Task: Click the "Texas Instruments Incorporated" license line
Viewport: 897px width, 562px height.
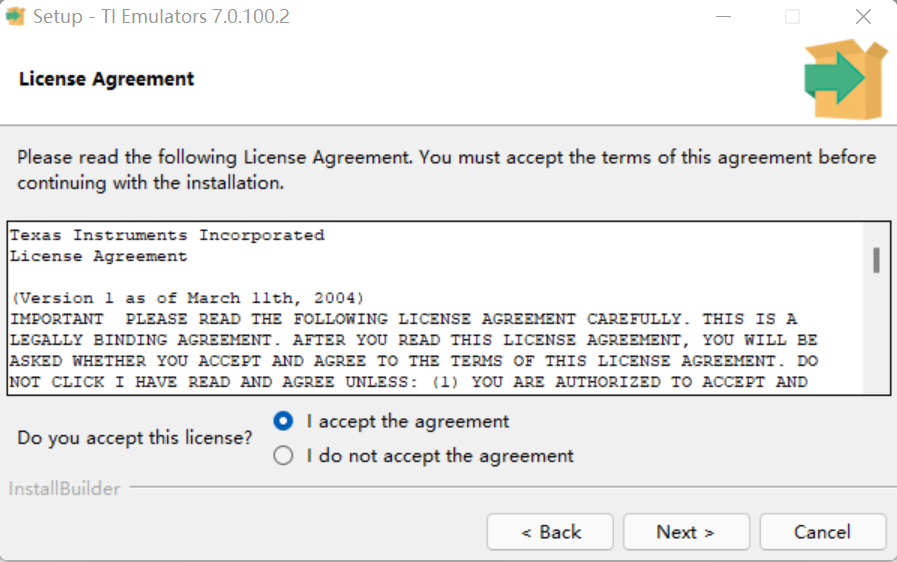Action: [167, 235]
